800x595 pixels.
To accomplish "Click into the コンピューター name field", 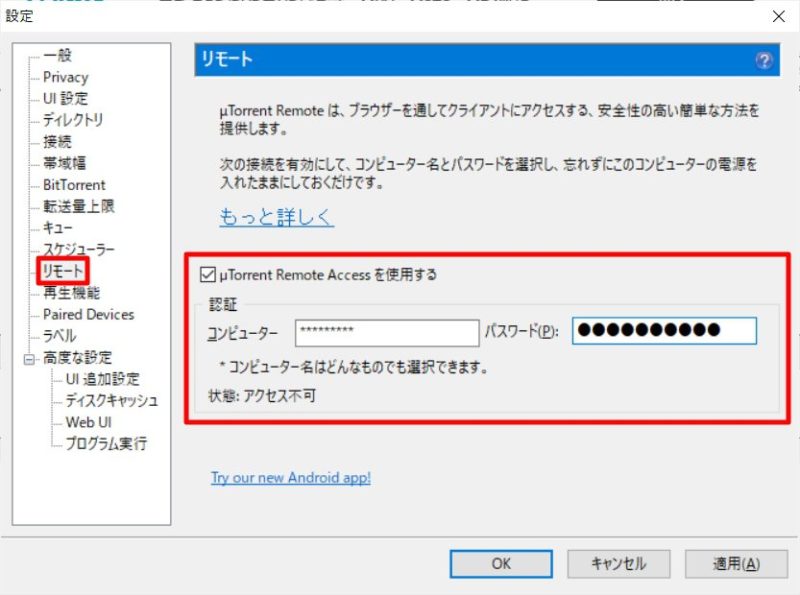I will pos(387,333).
